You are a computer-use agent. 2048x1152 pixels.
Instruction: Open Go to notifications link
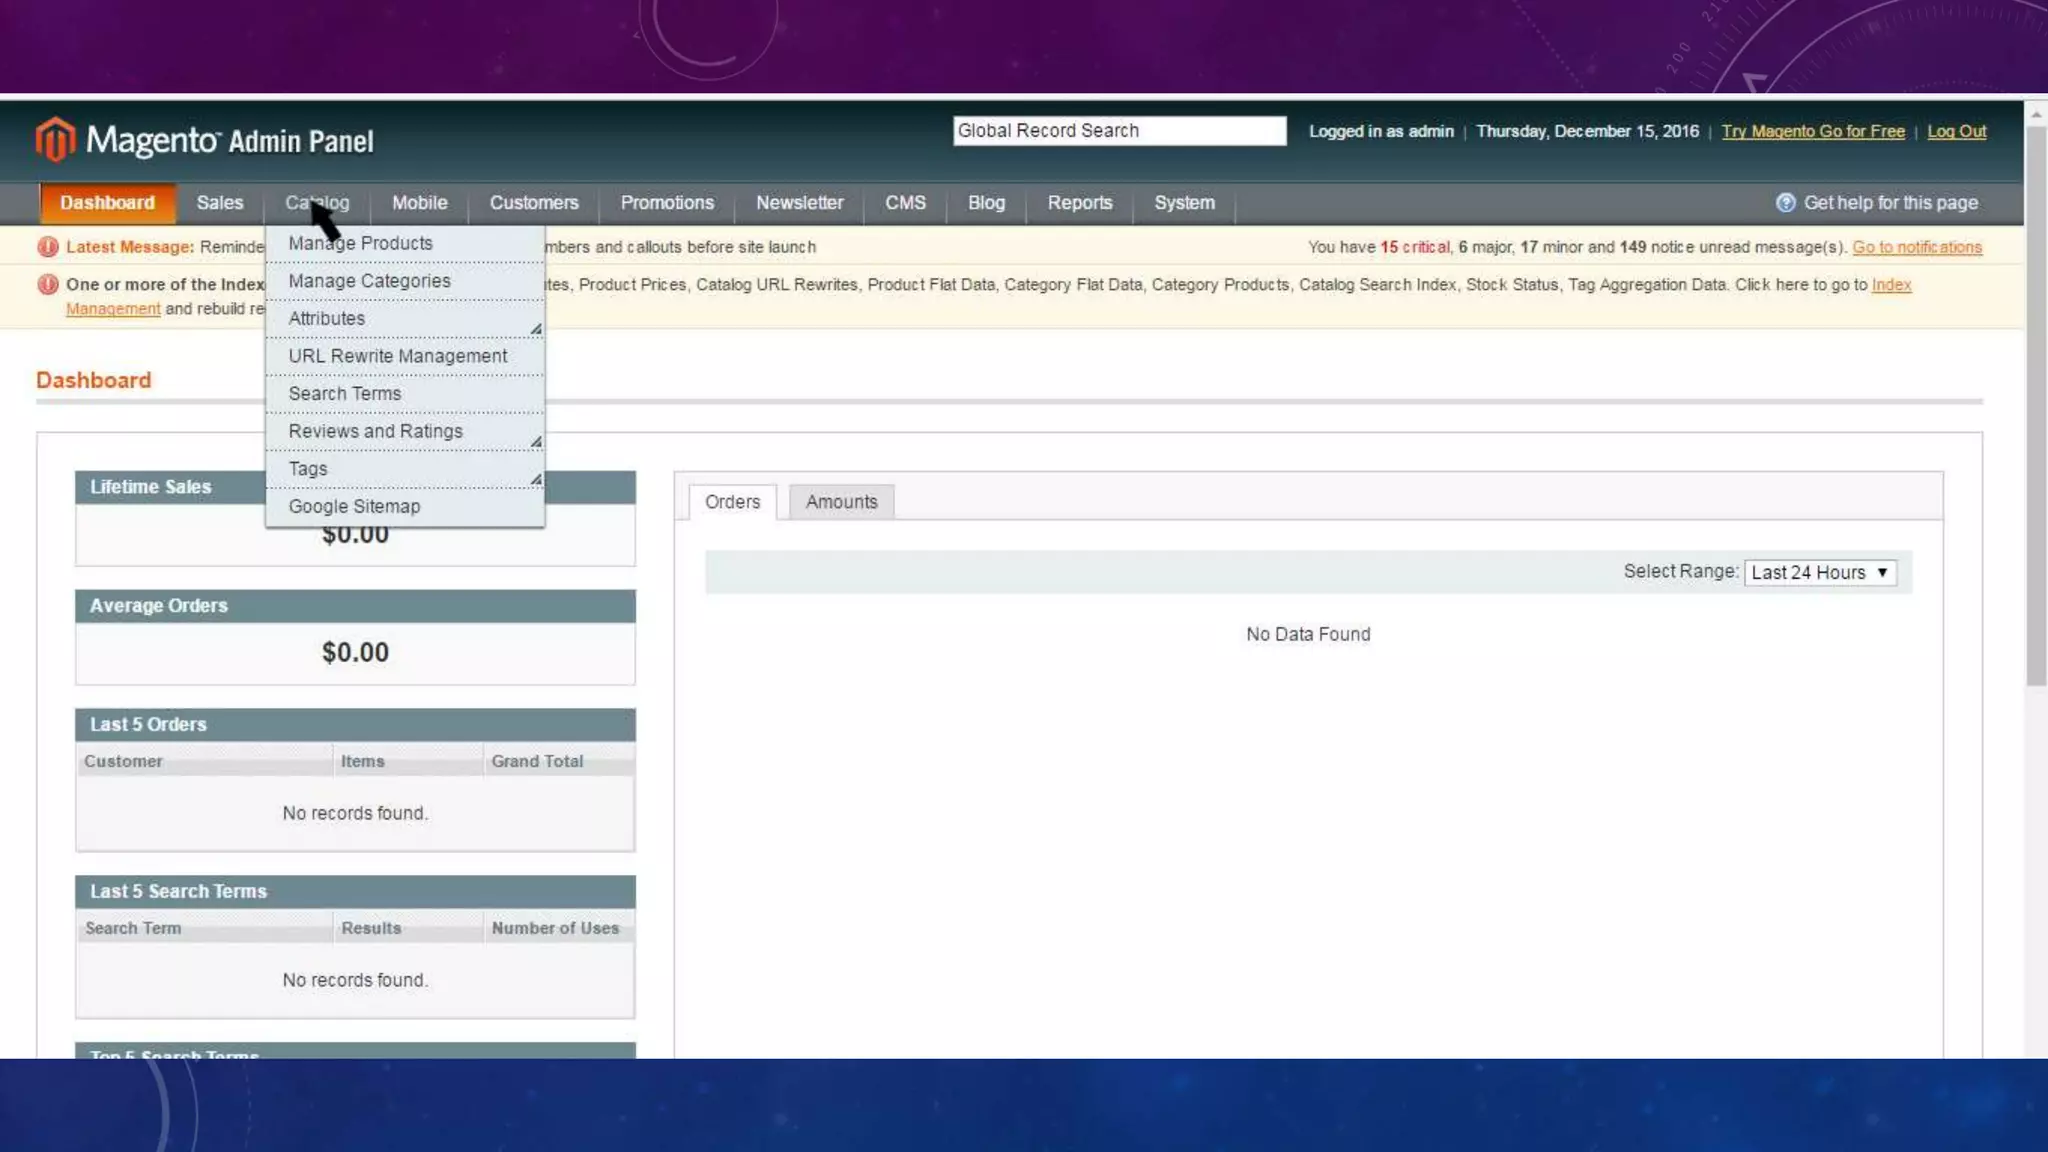pos(1916,247)
